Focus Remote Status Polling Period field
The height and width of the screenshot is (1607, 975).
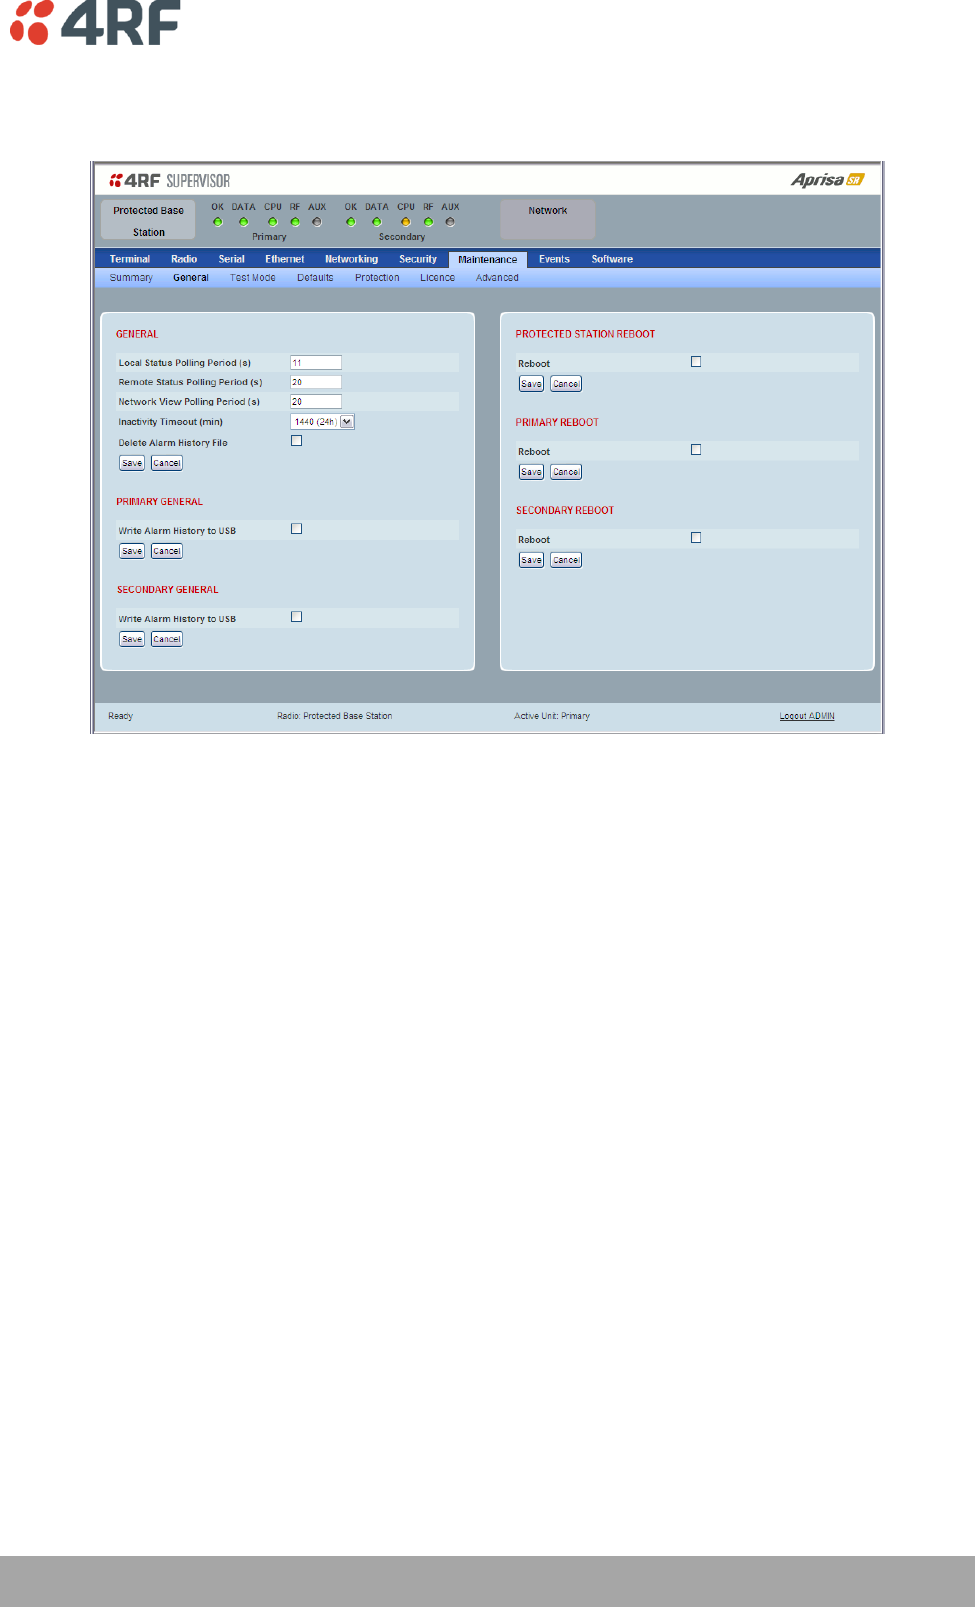[316, 382]
